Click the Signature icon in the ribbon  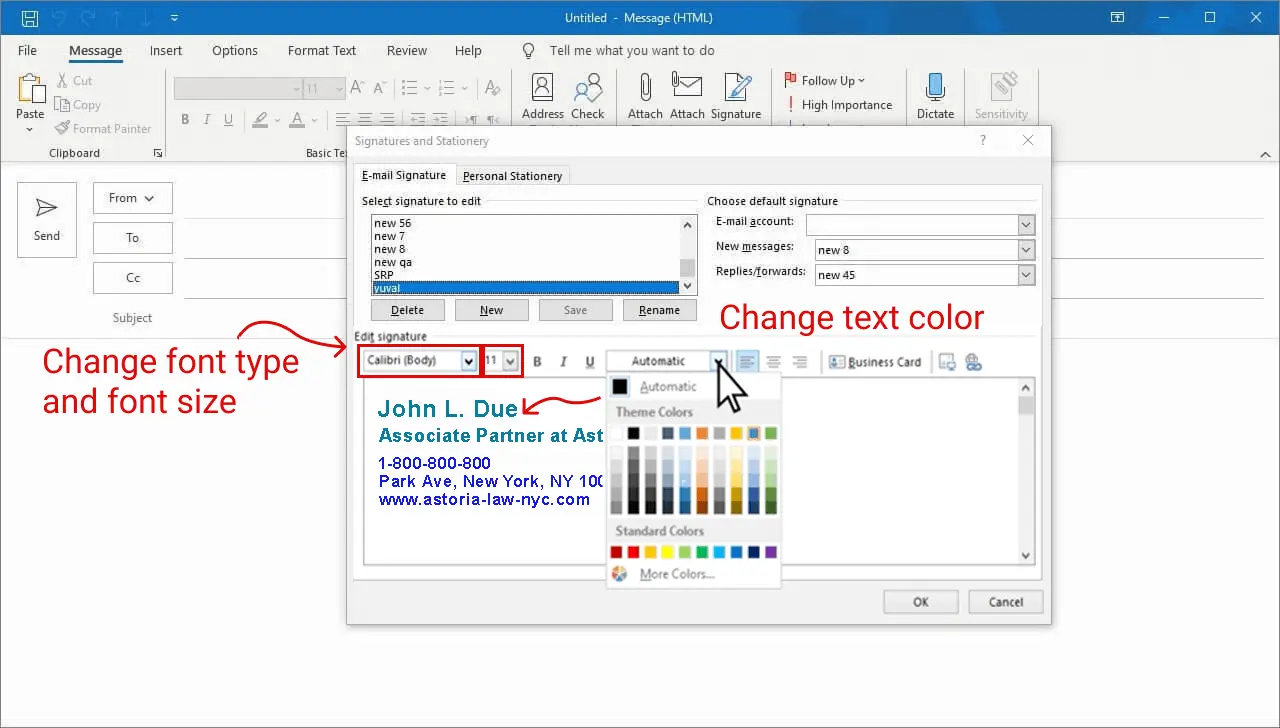(x=736, y=95)
